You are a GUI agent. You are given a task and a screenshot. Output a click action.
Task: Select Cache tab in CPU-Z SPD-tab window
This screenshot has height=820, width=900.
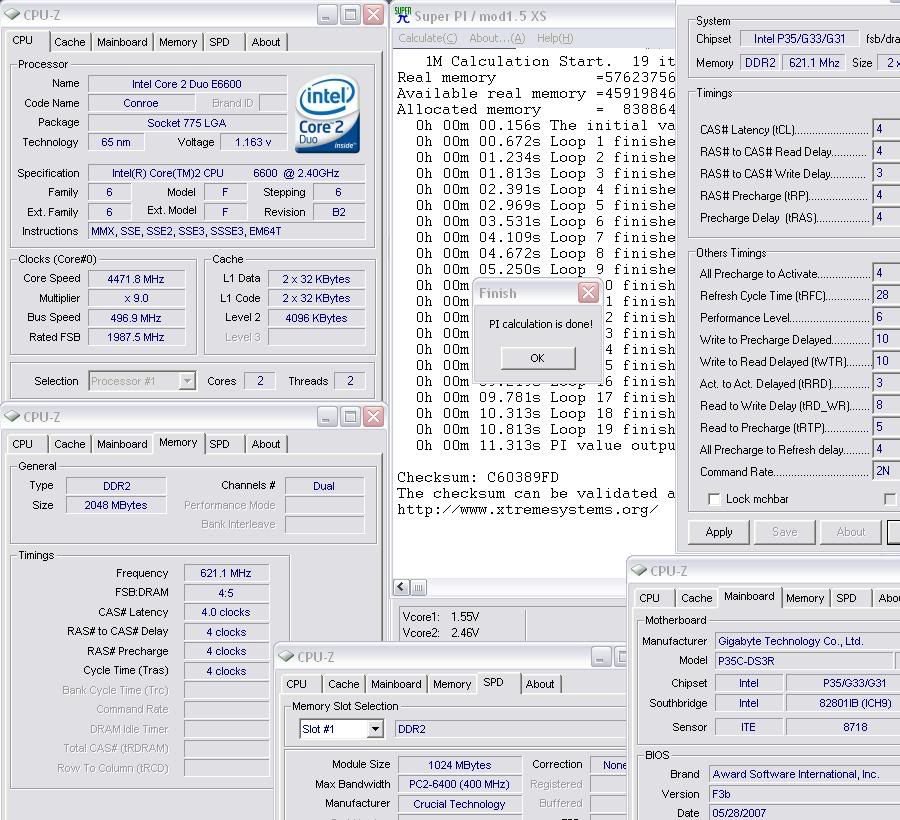343,684
